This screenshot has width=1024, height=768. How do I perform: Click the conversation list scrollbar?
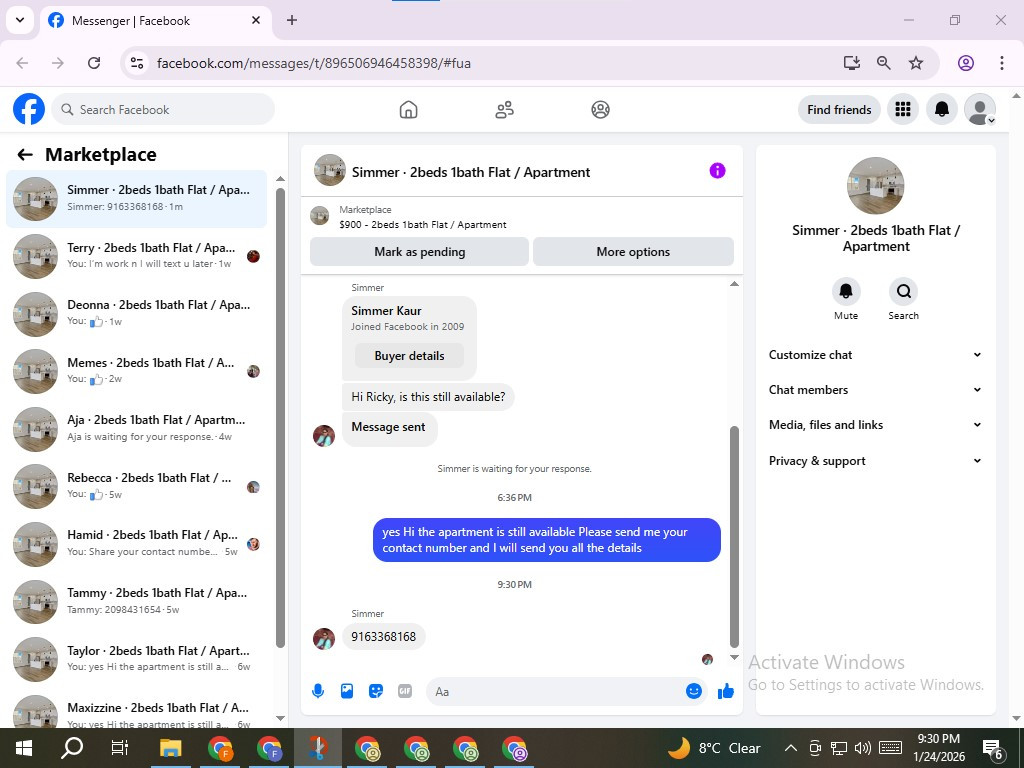pos(280,418)
